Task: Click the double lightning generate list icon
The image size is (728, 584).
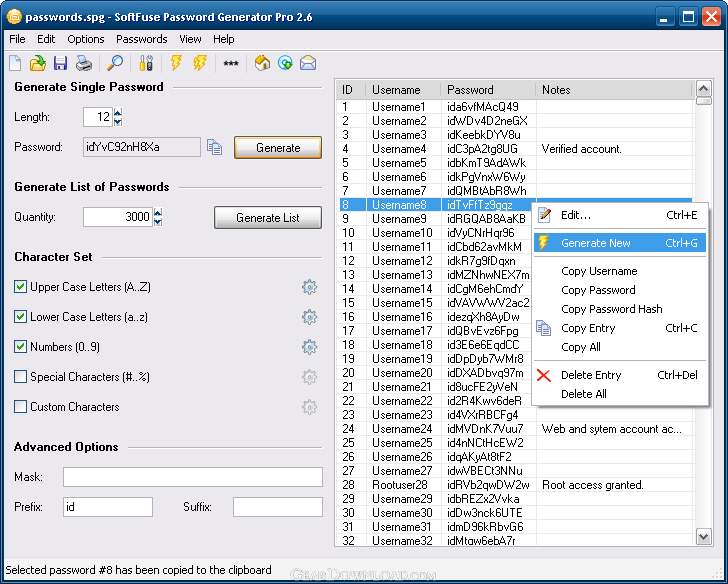Action: click(x=200, y=63)
